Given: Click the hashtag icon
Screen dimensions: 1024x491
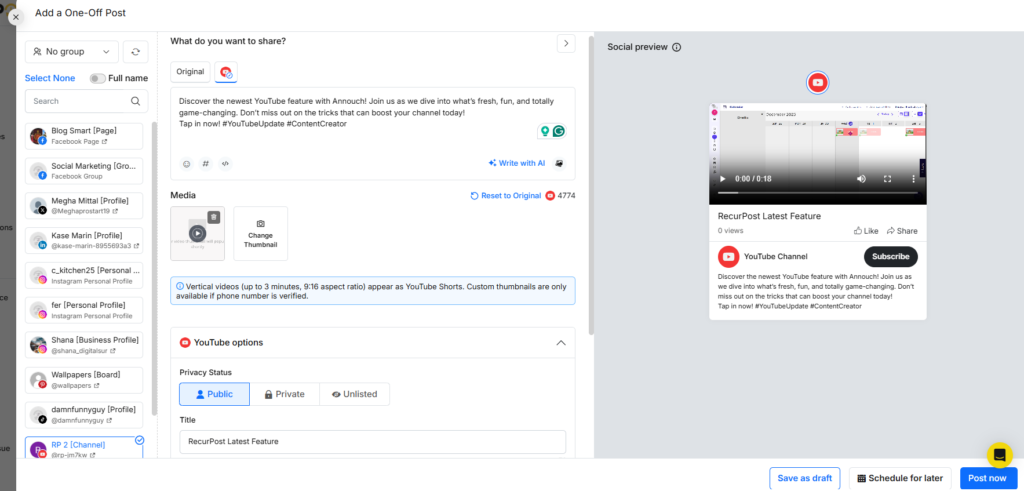Looking at the screenshot, I should pyautogui.click(x=206, y=164).
